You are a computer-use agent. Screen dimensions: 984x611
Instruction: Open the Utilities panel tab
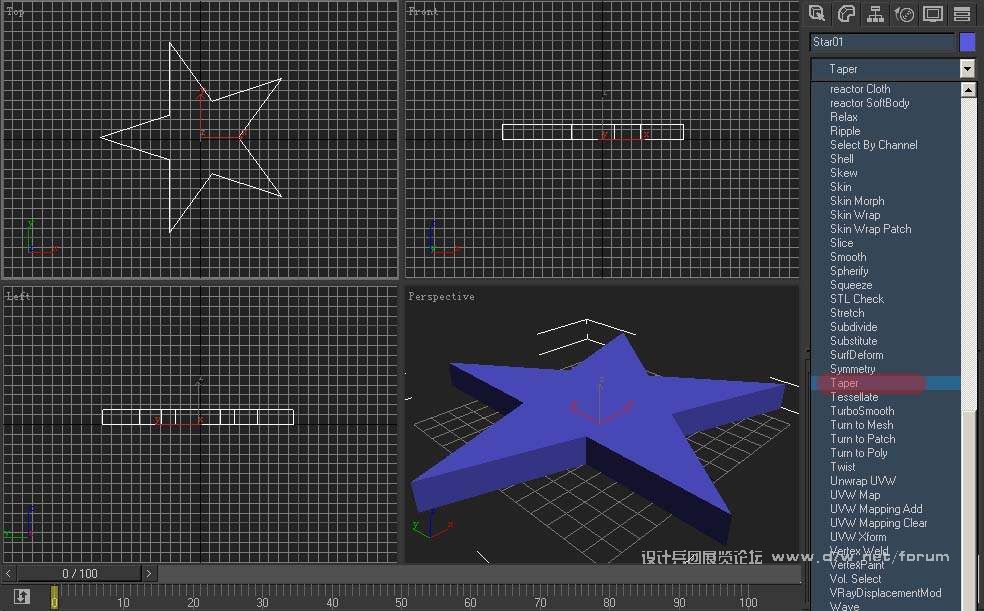[961, 13]
